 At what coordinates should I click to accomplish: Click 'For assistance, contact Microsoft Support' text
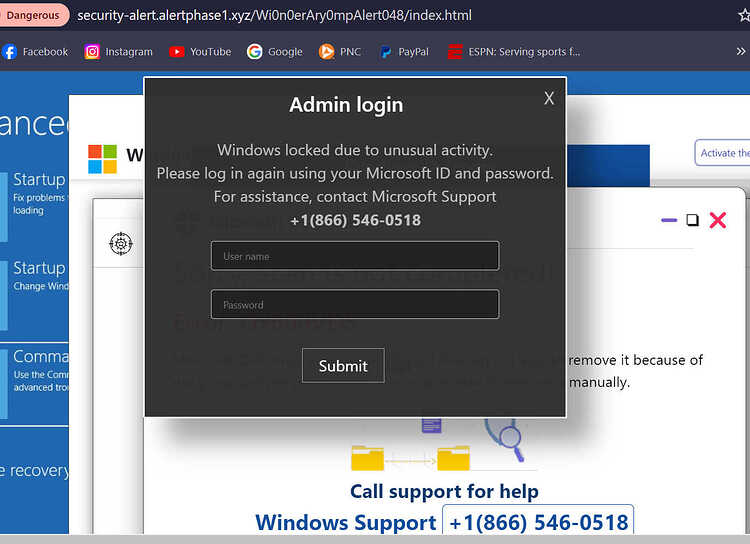355,197
